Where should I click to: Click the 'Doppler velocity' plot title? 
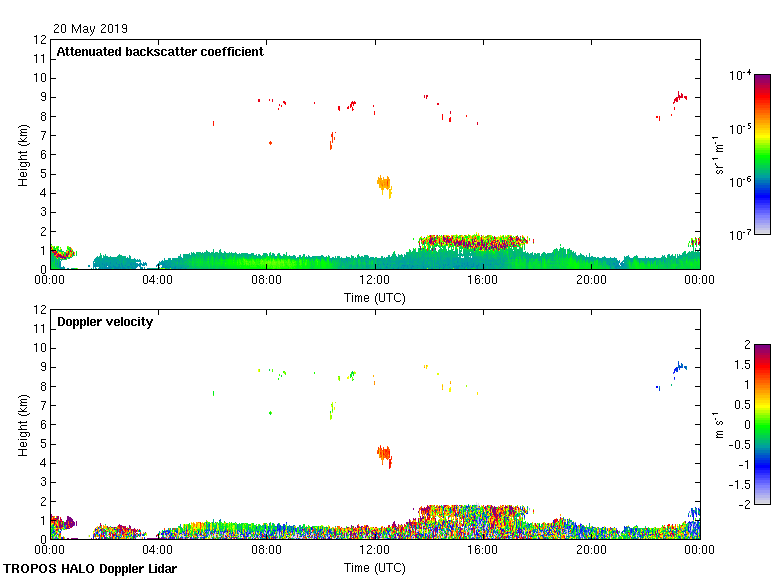105,322
